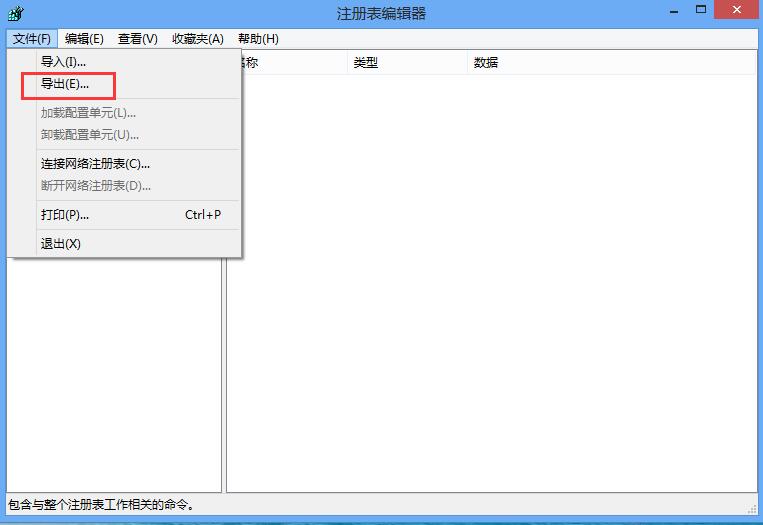Click the grayed 断开网络注册表(D)... entry

pos(124,186)
